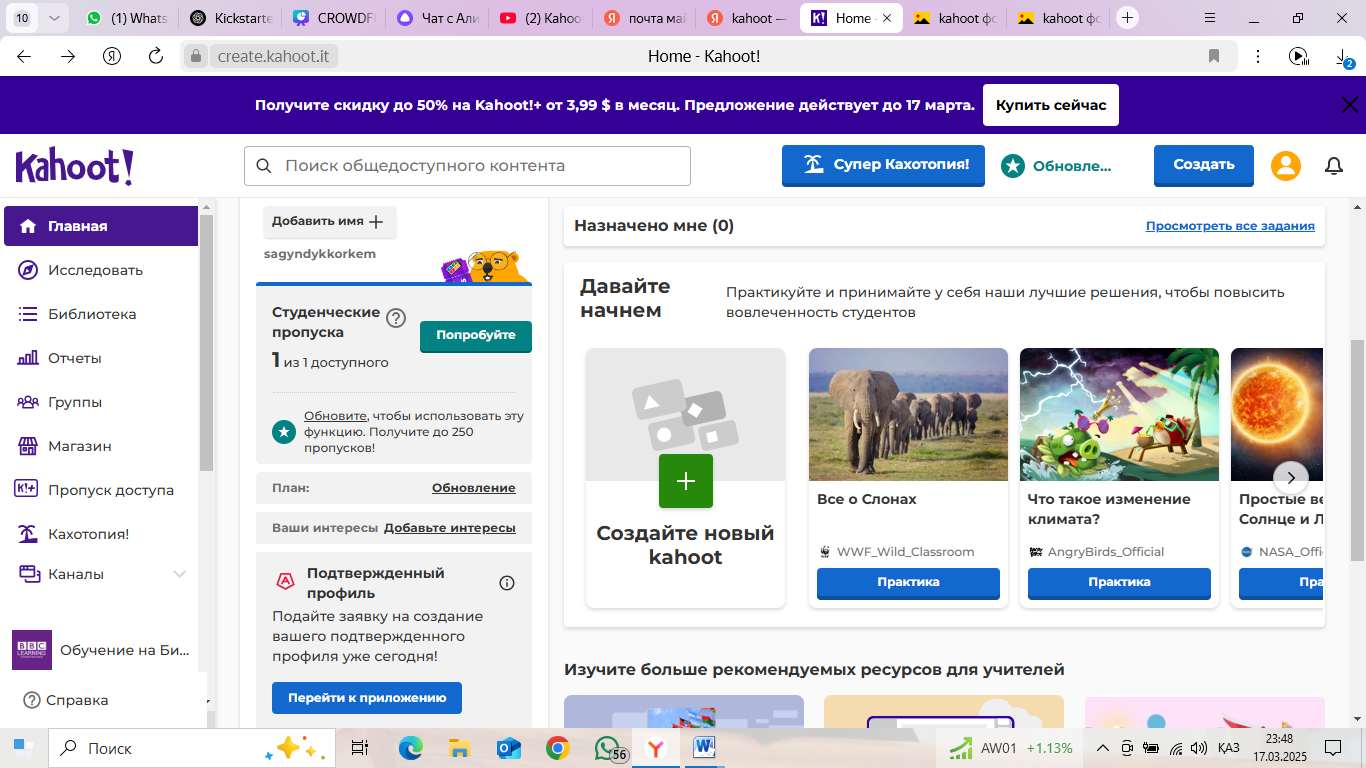The image size is (1366, 768).
Task: Click the Create (Создать) button
Action: 1204,165
